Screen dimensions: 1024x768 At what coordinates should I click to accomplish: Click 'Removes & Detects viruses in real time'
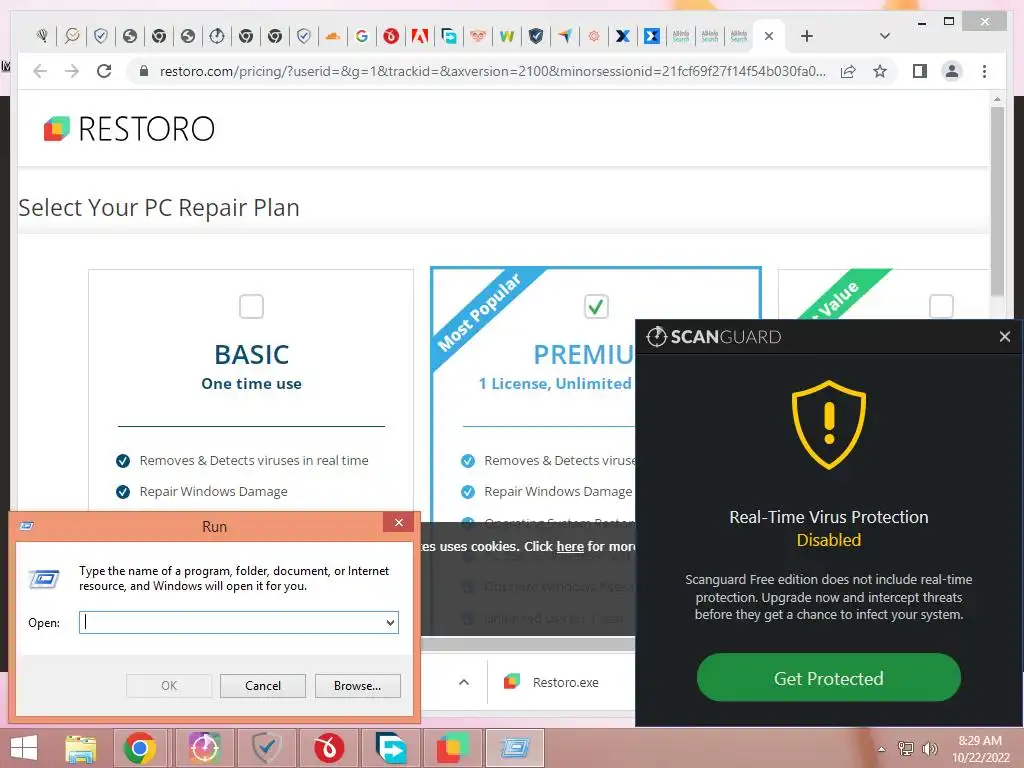click(254, 461)
